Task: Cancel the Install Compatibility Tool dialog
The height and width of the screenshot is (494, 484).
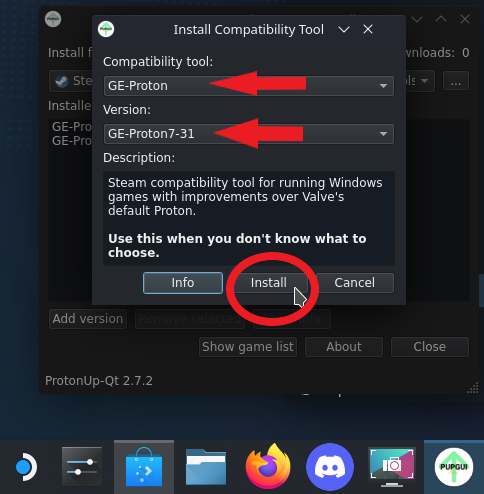Action: pyautogui.click(x=355, y=283)
